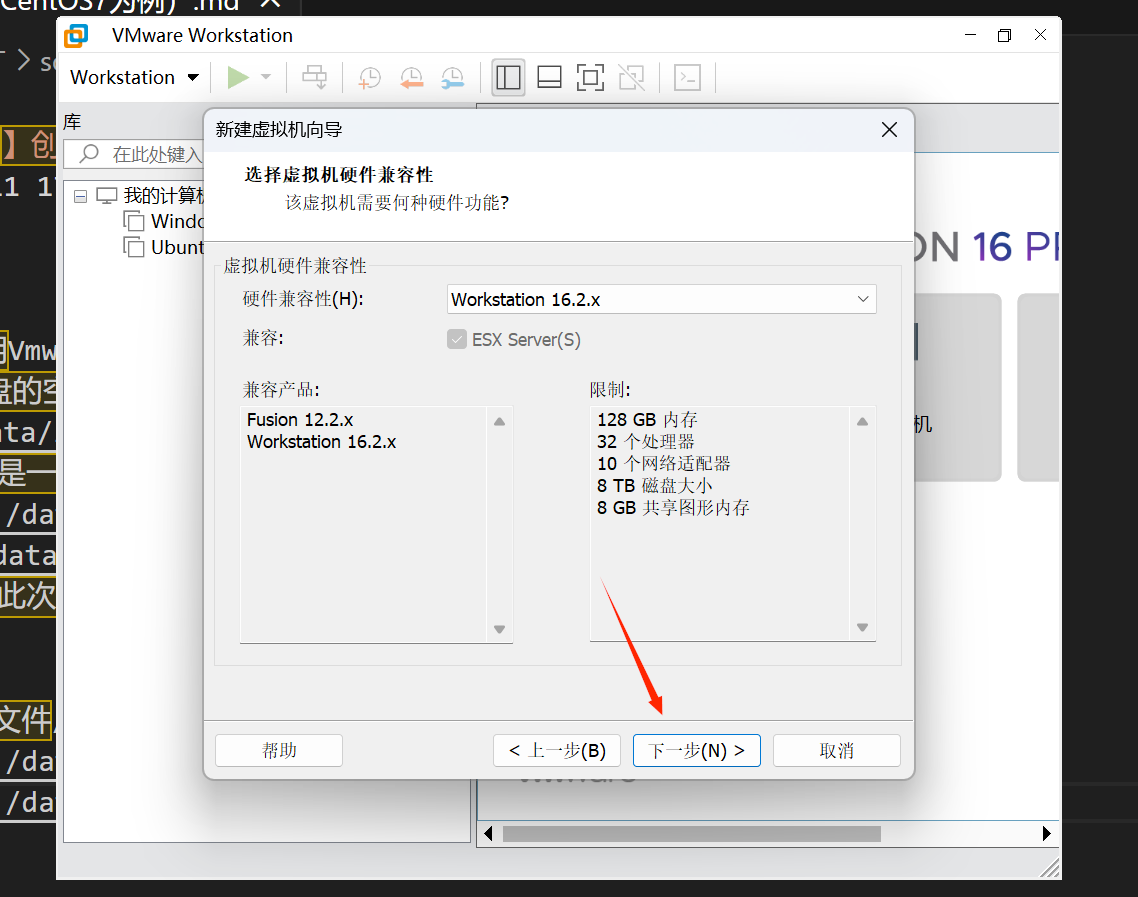
Task: Restore down the VMware Workstation window
Action: click(1004, 35)
